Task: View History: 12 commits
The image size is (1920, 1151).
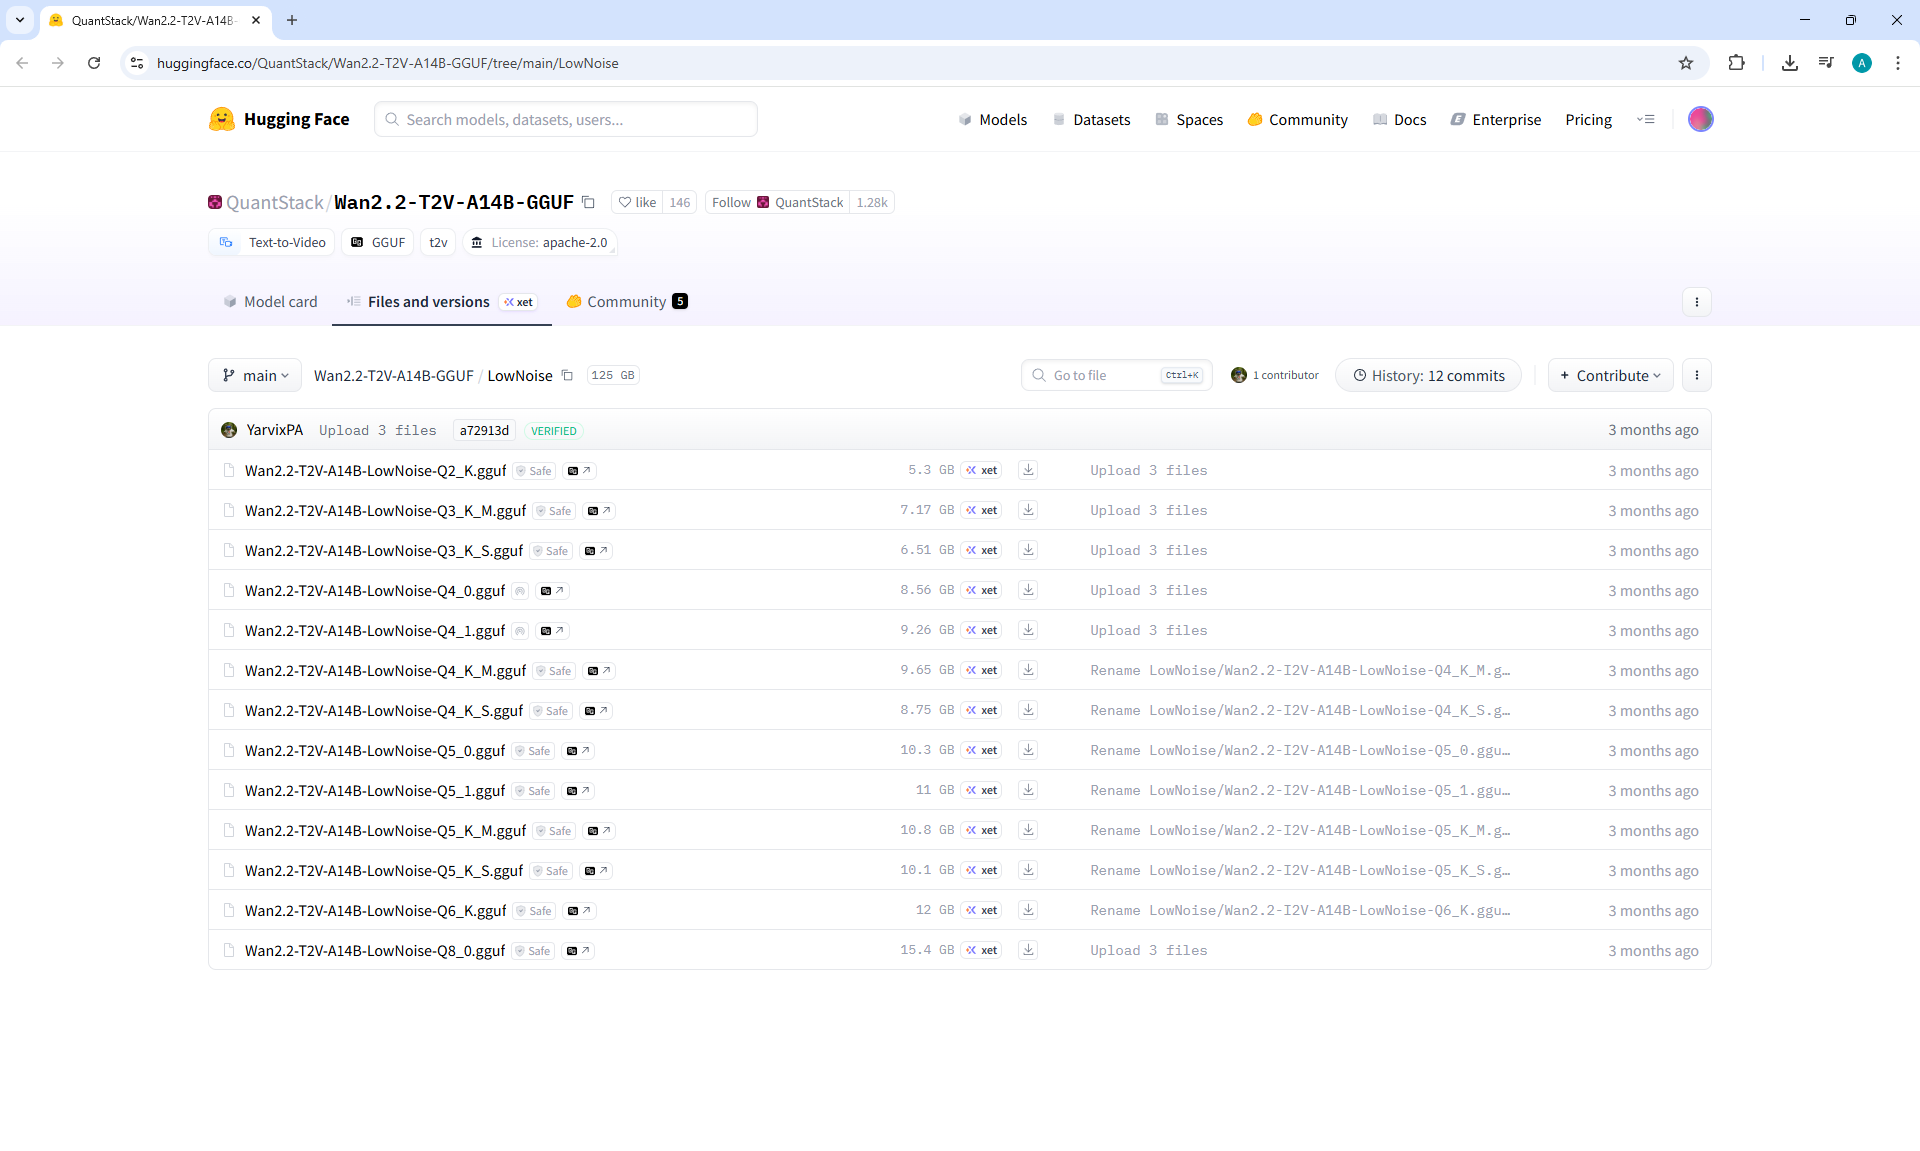Action: point(1428,376)
